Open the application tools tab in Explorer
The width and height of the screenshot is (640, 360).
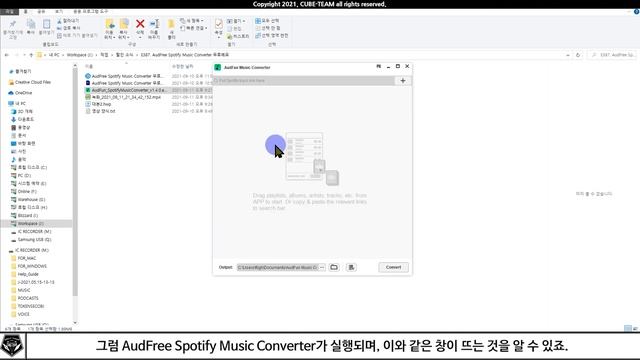coord(91,11)
